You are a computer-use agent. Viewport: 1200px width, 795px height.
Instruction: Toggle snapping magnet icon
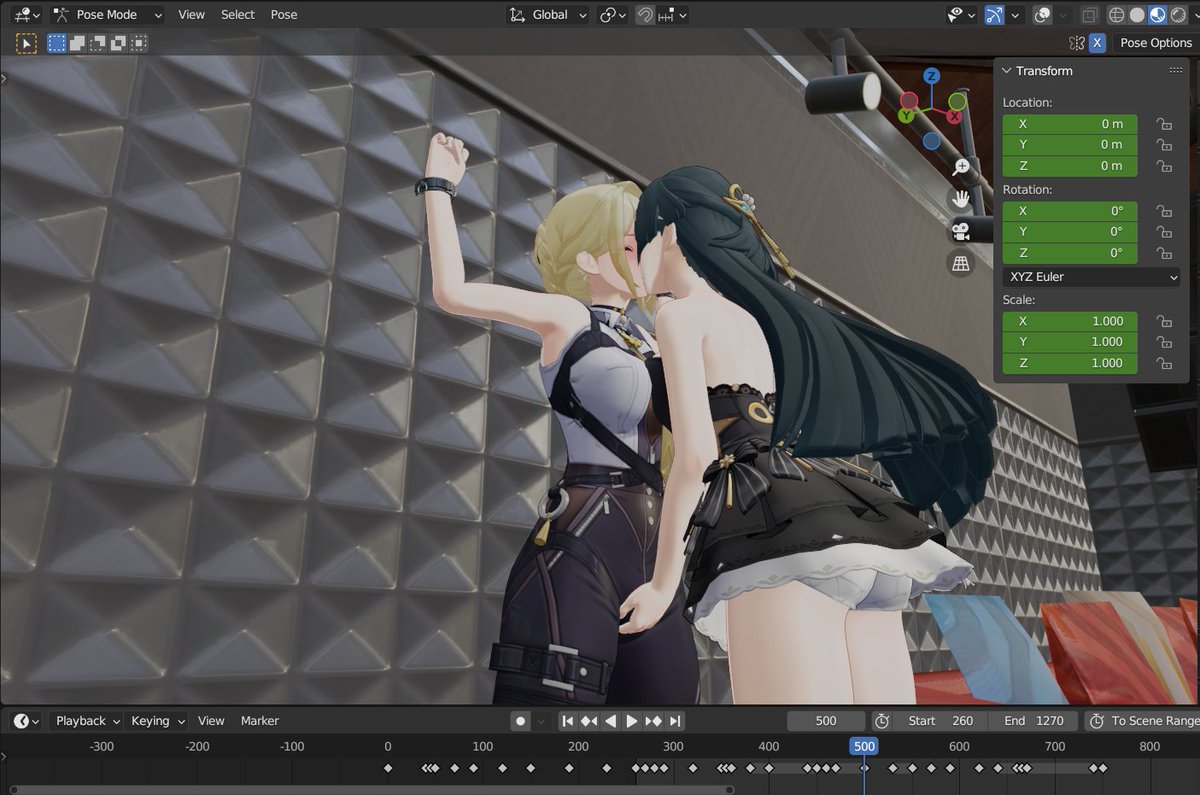[646, 15]
